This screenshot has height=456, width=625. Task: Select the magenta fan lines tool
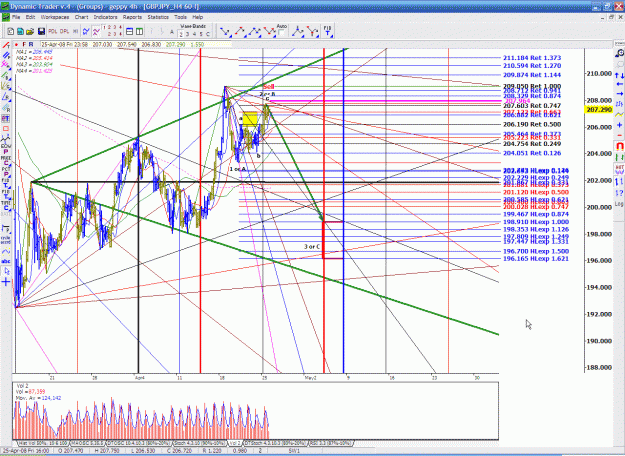(6, 64)
